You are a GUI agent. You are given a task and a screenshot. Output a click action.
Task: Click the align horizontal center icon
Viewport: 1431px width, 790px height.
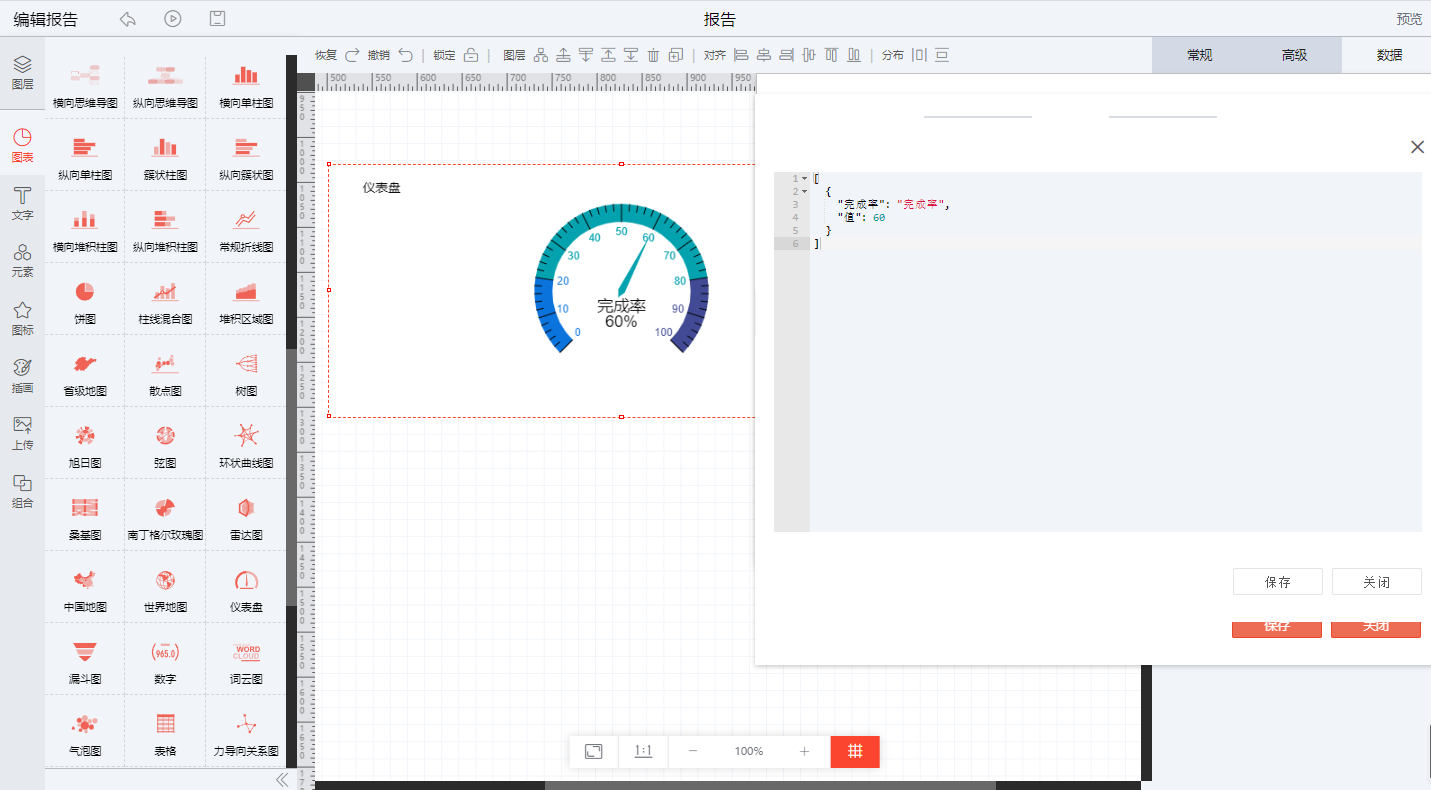tap(764, 55)
